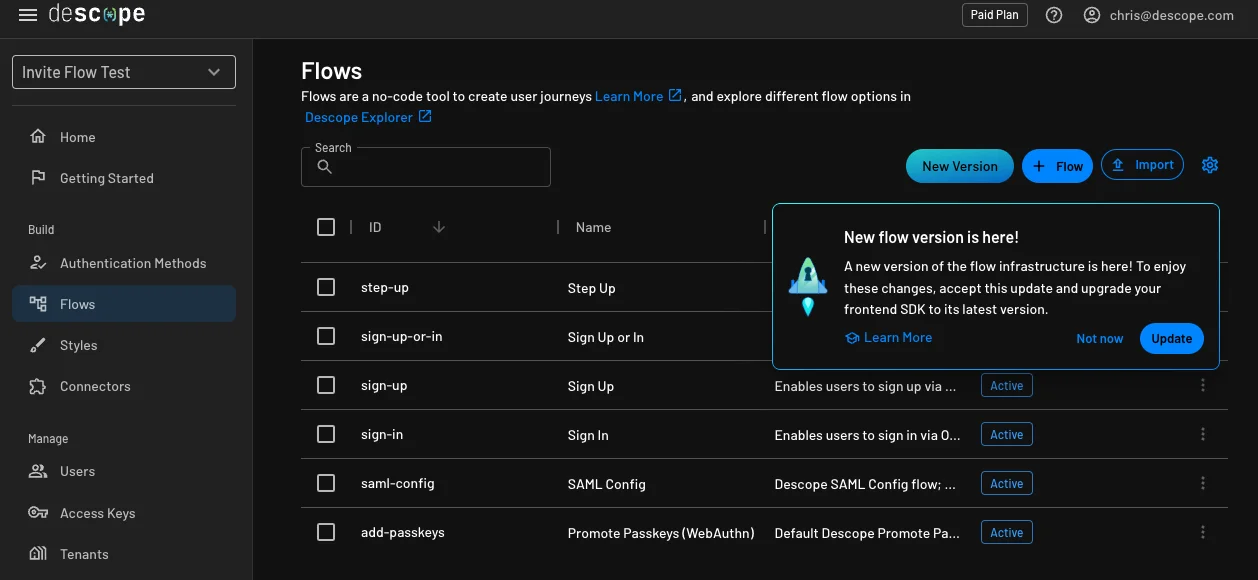Click into the Search flows field
This screenshot has height=580, width=1258.
(426, 167)
